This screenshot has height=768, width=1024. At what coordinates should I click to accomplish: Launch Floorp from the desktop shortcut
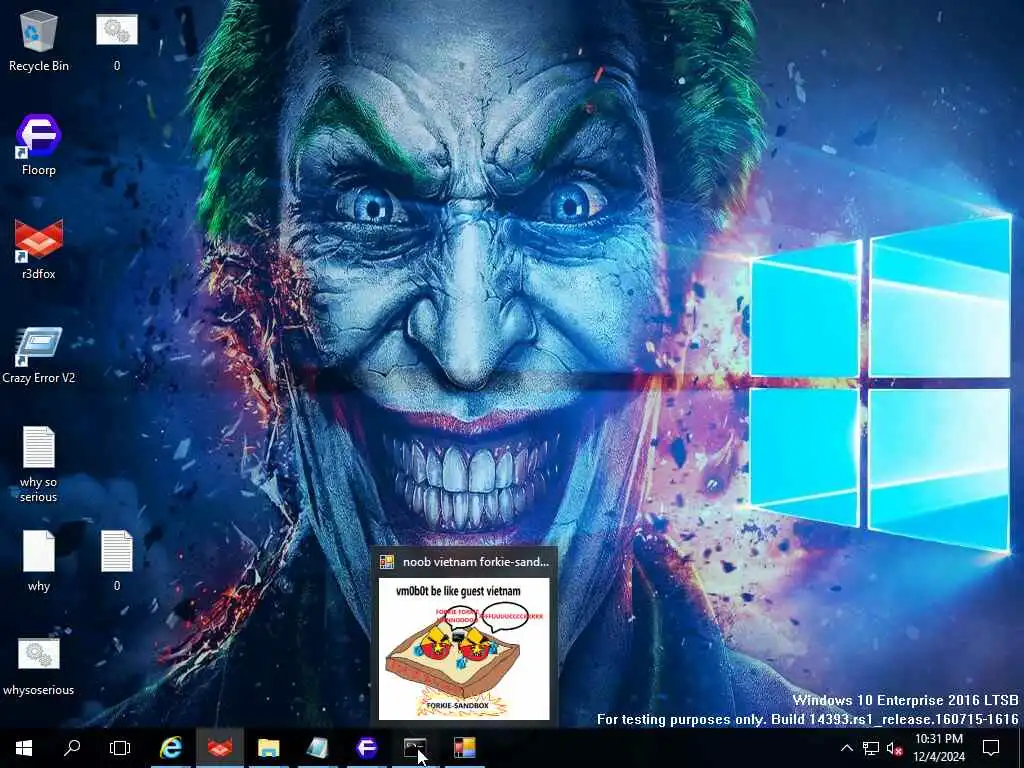click(x=39, y=144)
